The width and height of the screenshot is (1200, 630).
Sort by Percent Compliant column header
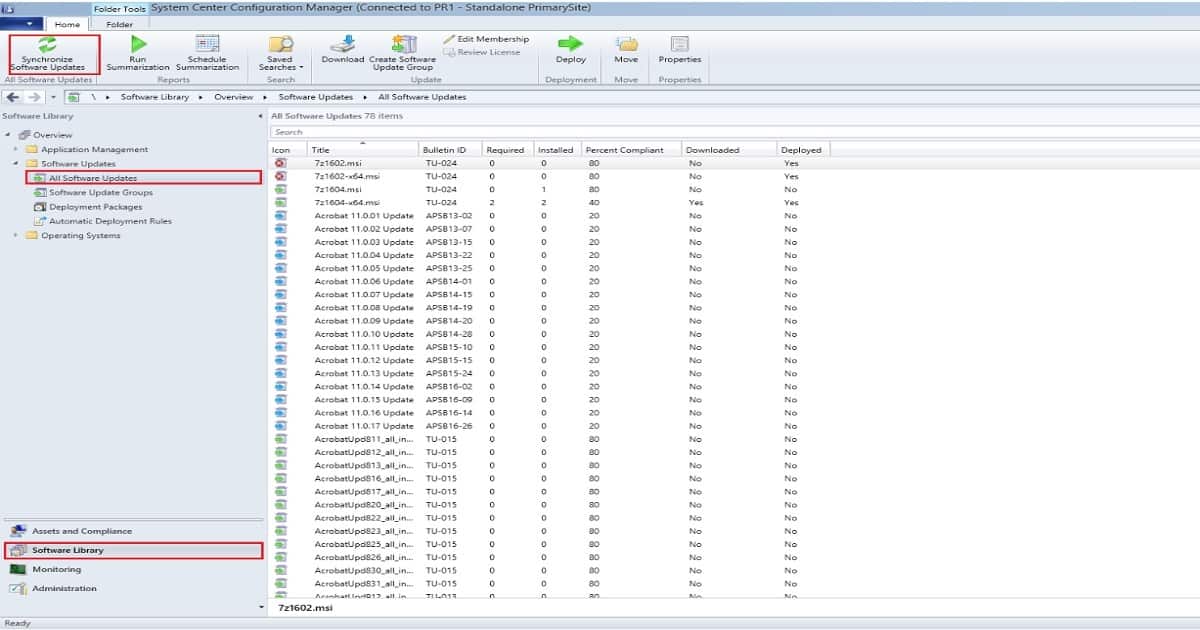point(631,150)
